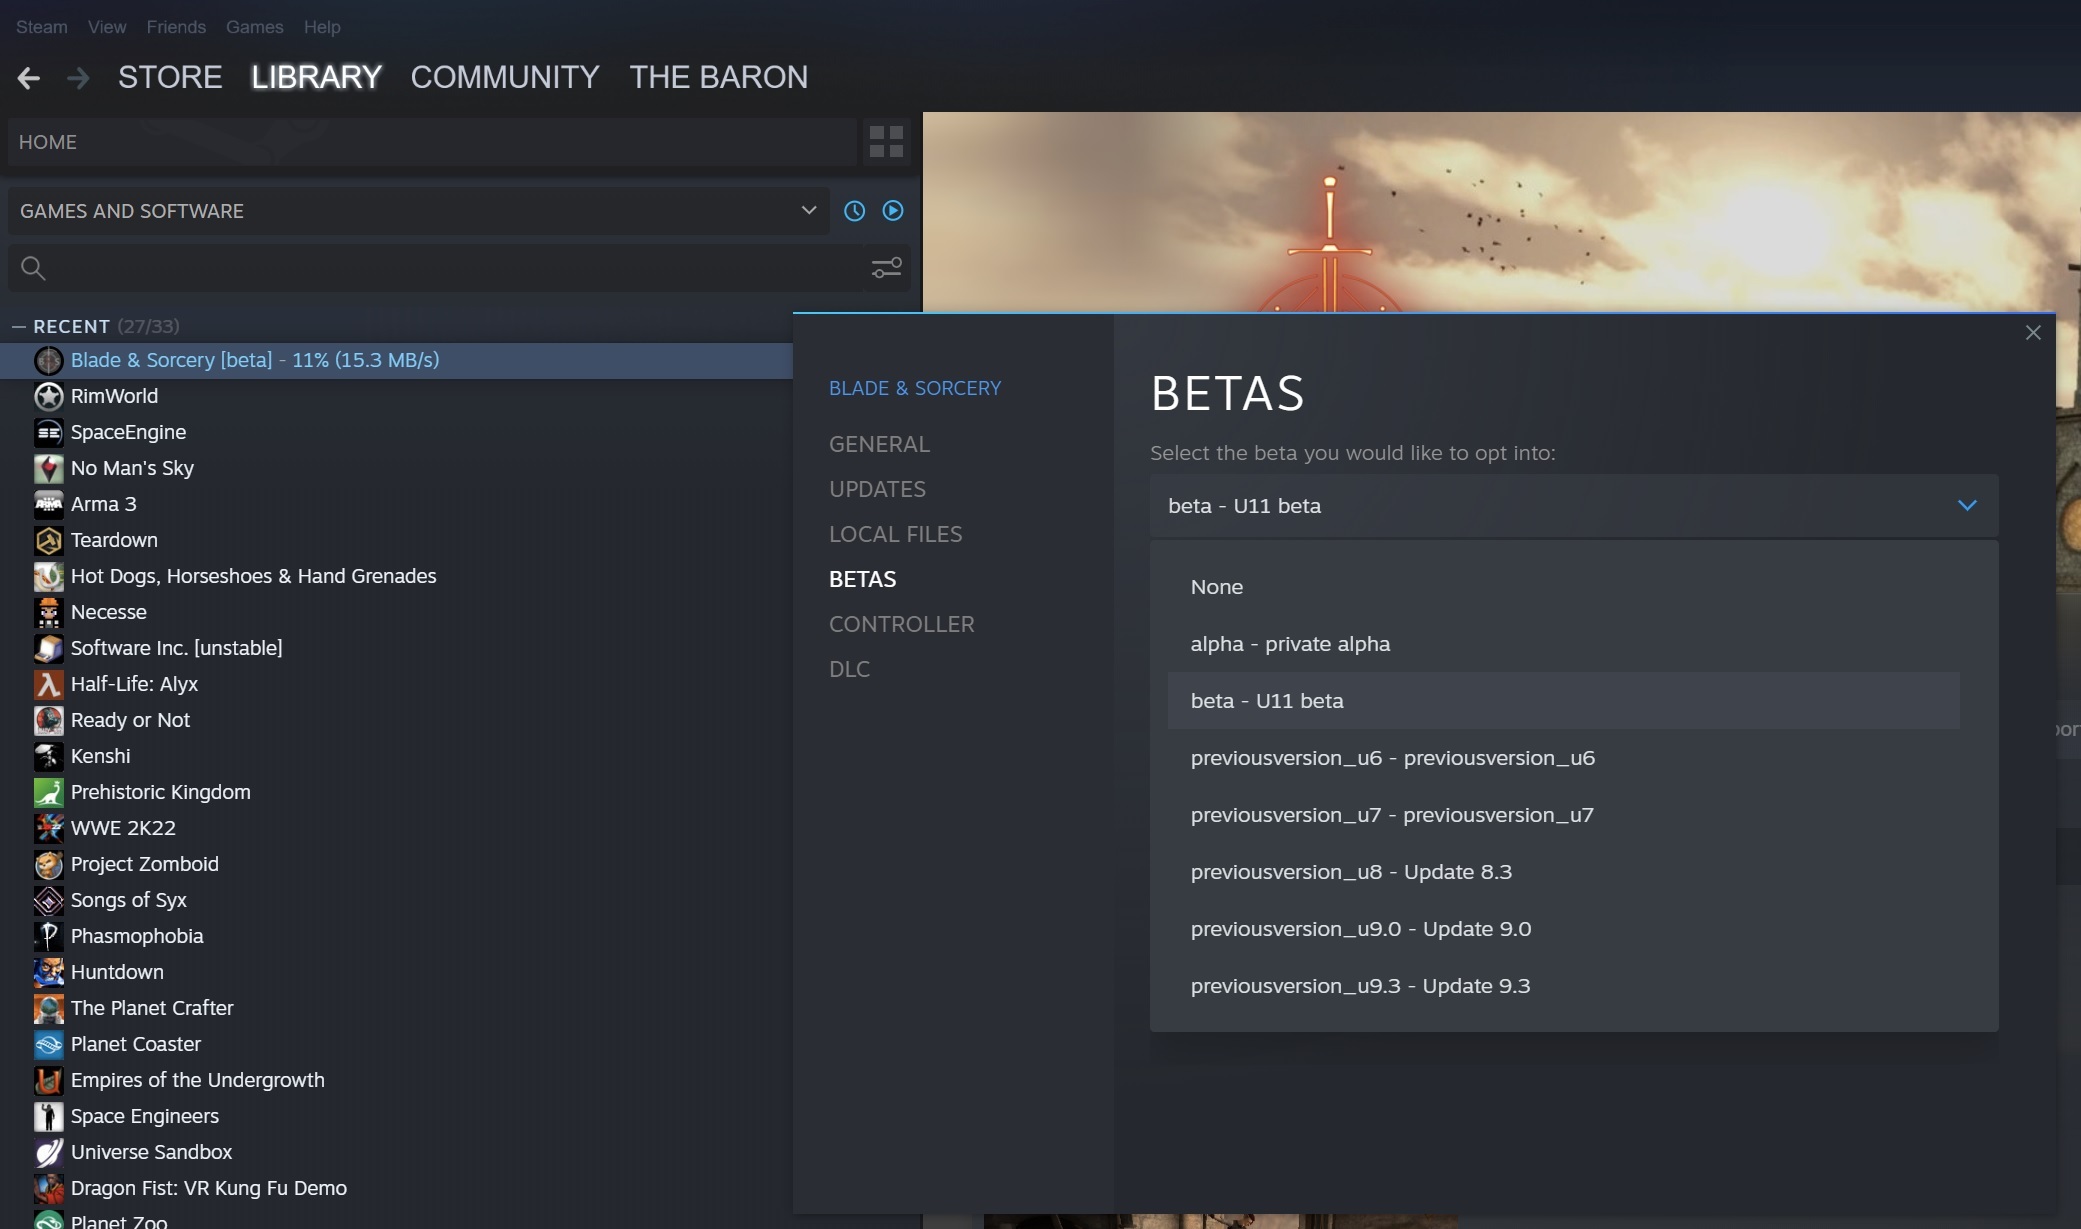The height and width of the screenshot is (1229, 2081).
Task: Select the LIBRARY tab
Action: (x=316, y=76)
